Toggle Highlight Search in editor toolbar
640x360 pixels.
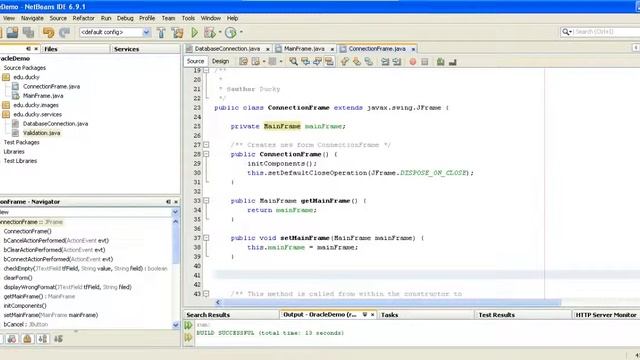click(329, 62)
